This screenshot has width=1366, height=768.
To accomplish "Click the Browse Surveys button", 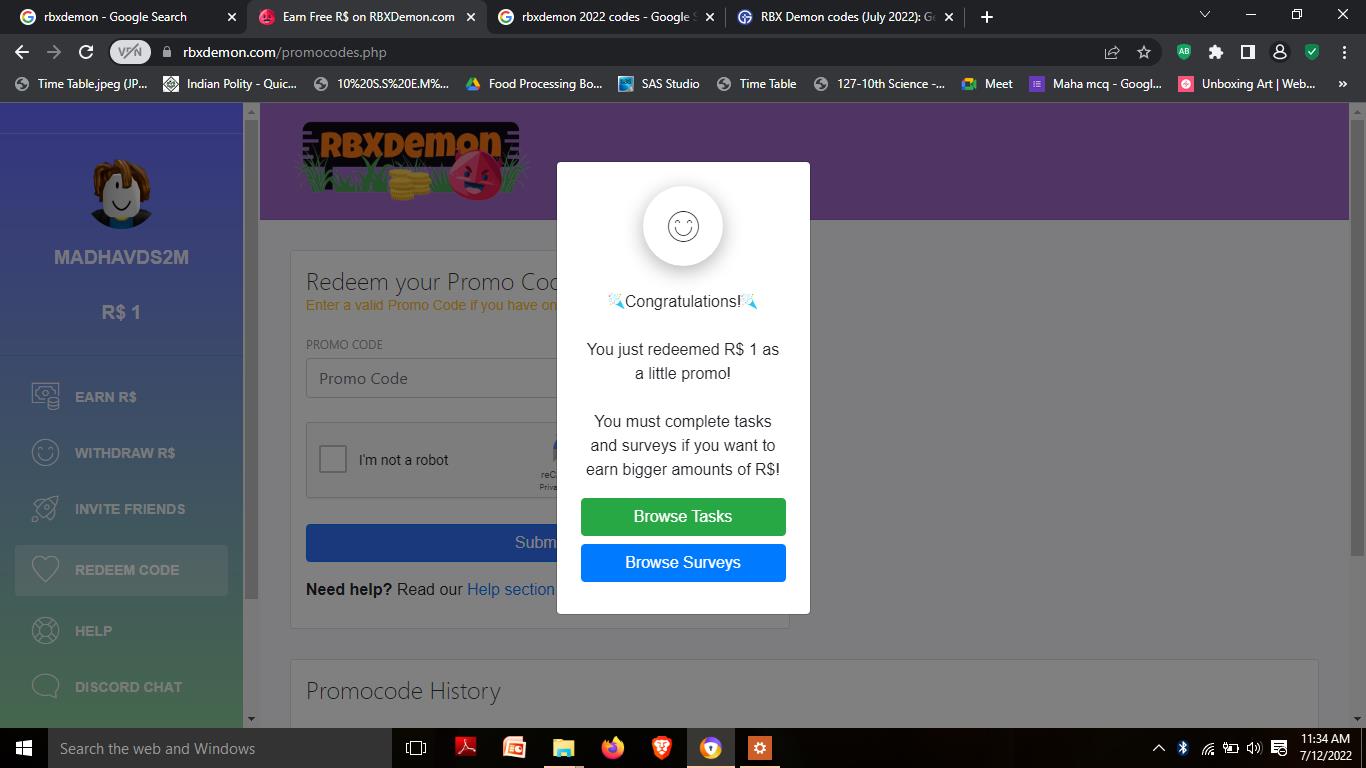I will pos(683,562).
